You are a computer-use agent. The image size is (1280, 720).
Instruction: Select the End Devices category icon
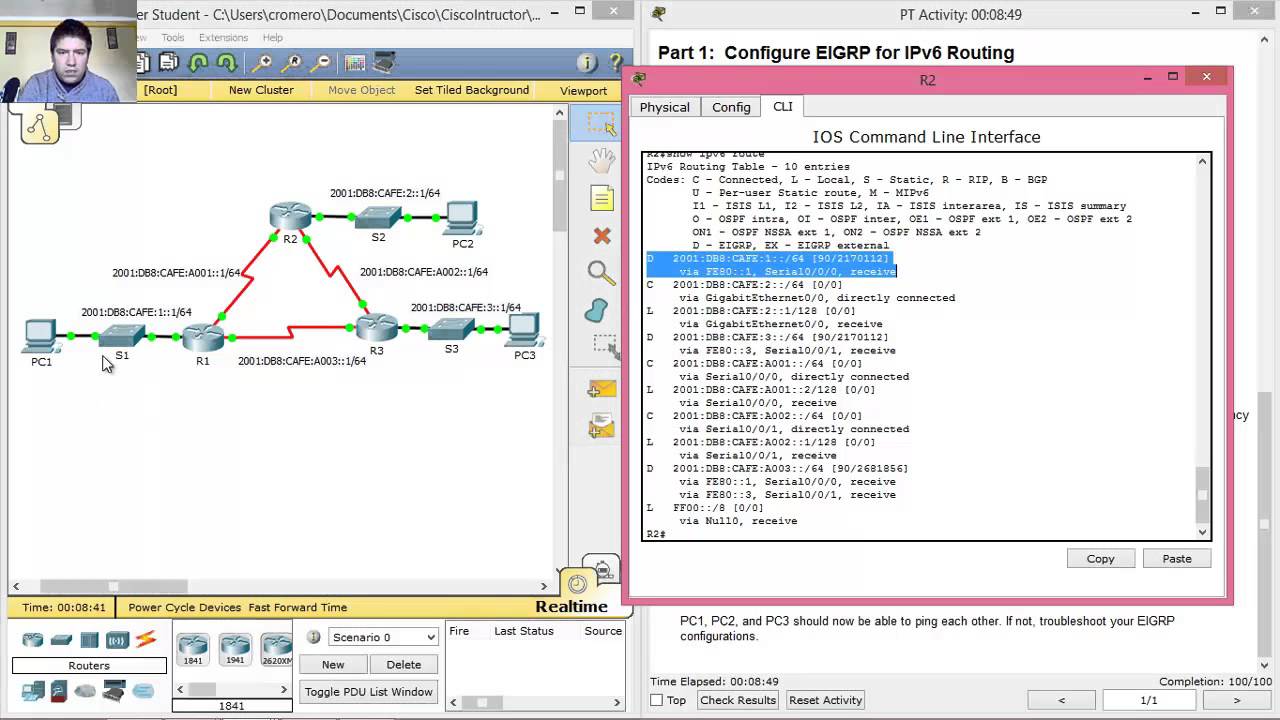pos(33,690)
